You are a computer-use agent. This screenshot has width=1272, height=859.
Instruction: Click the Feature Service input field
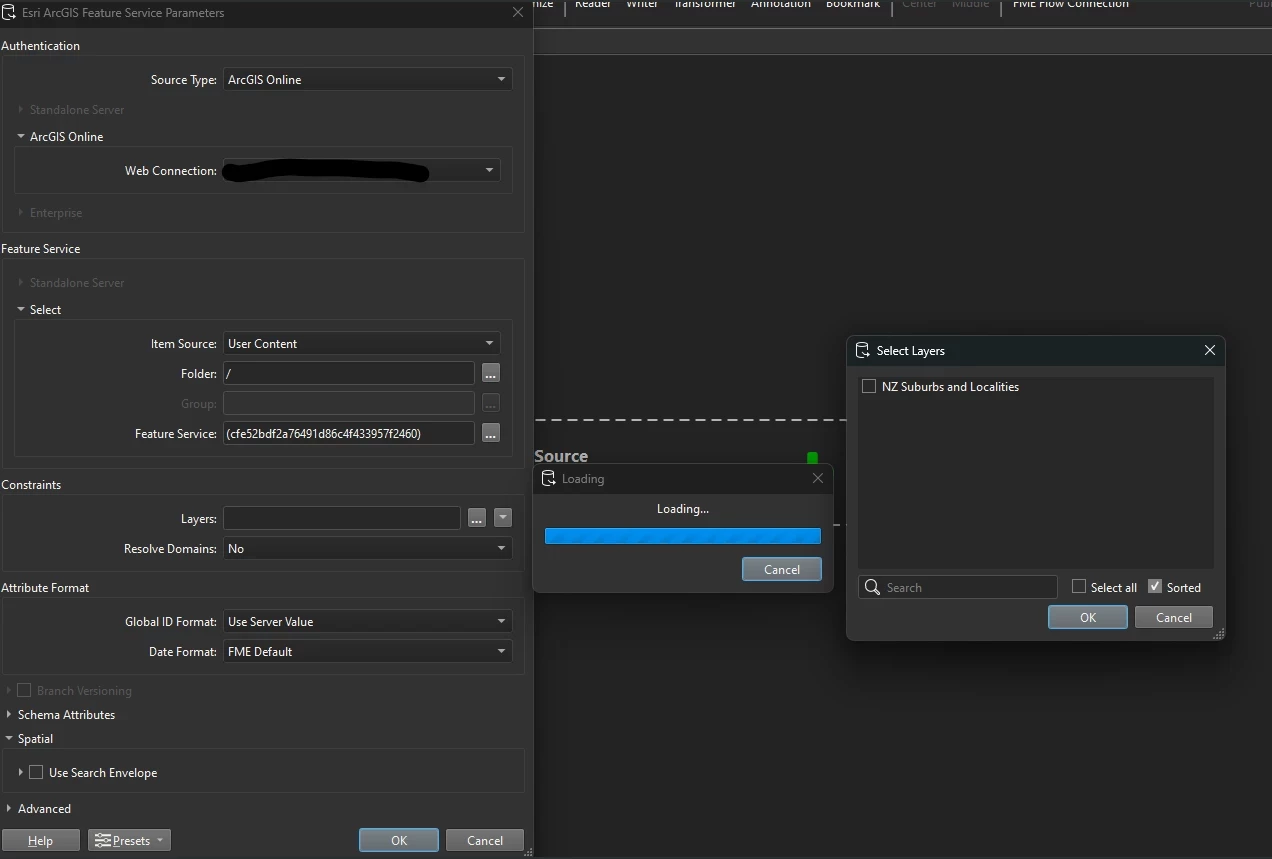349,433
